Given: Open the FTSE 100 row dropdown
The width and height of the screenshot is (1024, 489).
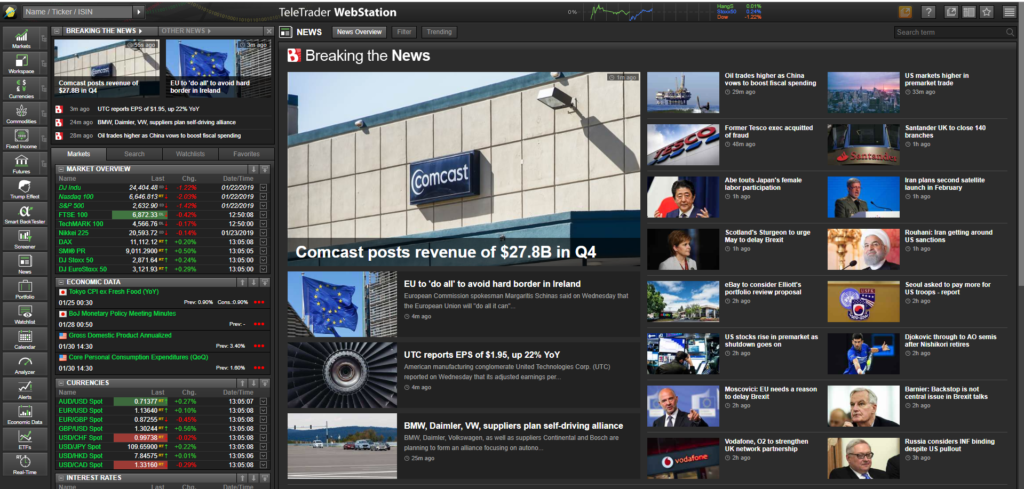Looking at the screenshot, I should pyautogui.click(x=263, y=214).
